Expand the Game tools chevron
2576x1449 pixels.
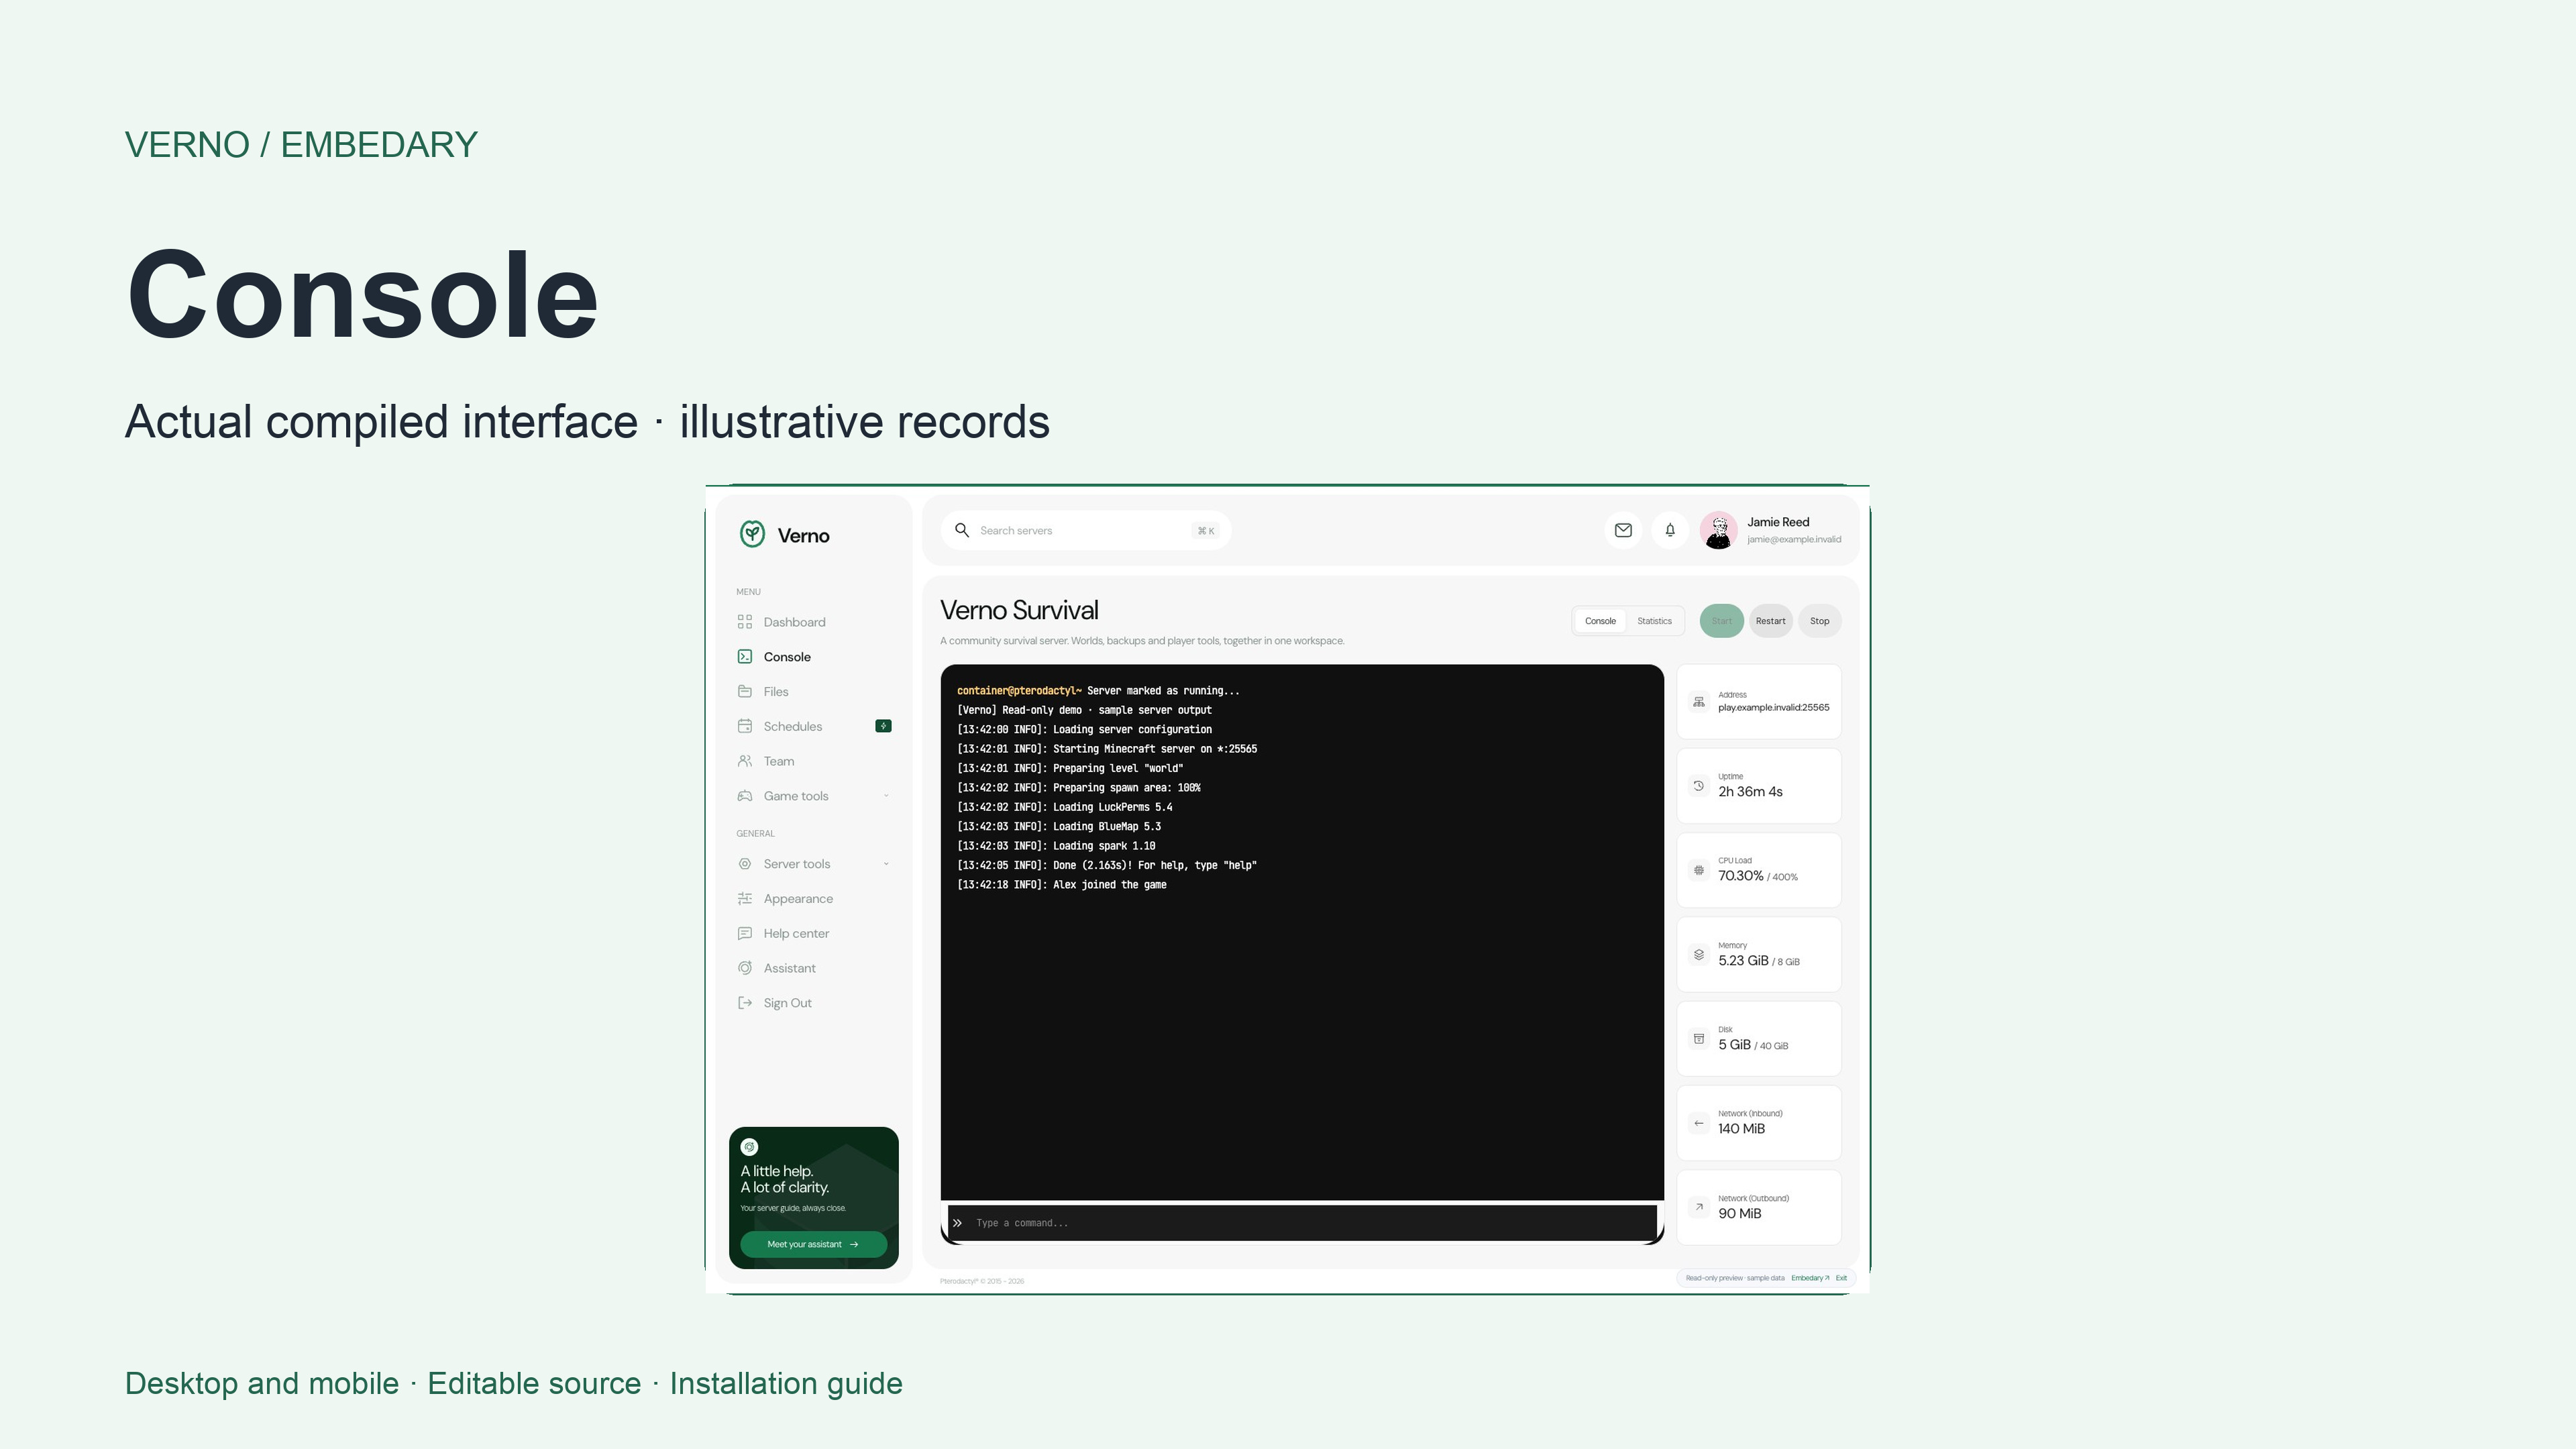click(x=886, y=796)
